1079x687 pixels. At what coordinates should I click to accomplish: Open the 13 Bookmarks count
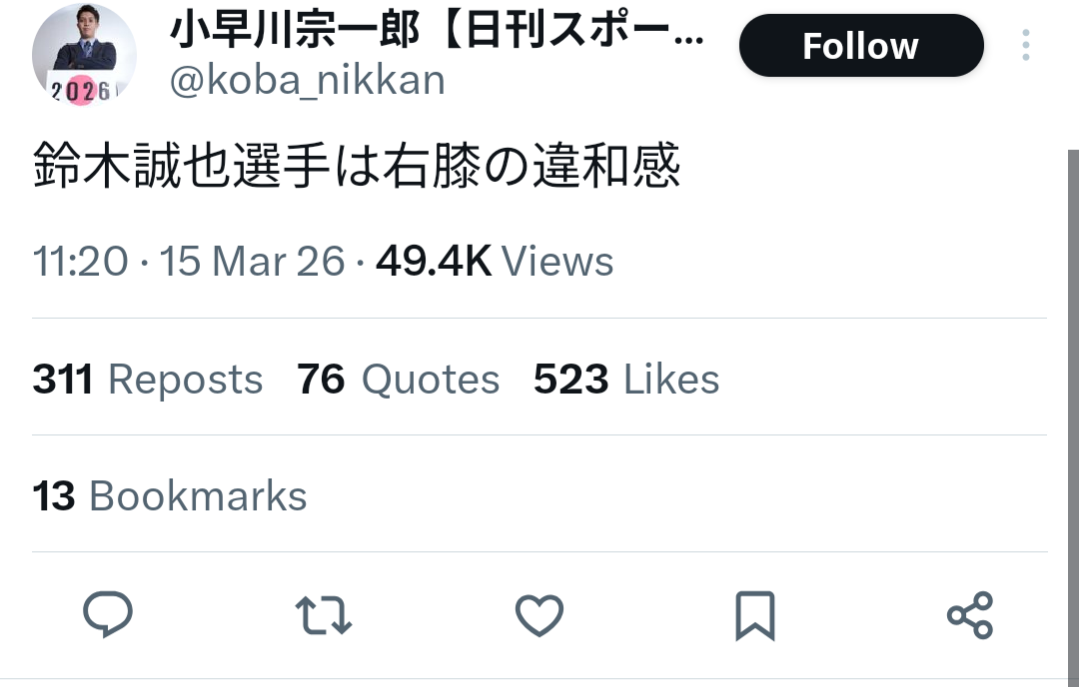click(170, 496)
